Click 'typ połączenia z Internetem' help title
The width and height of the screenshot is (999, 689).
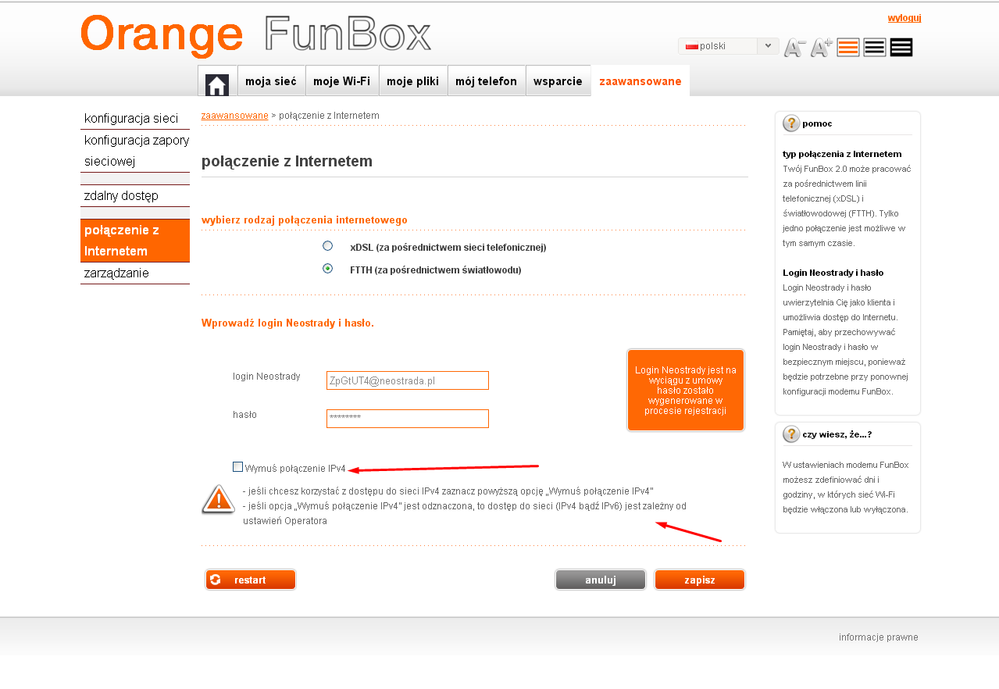842,154
